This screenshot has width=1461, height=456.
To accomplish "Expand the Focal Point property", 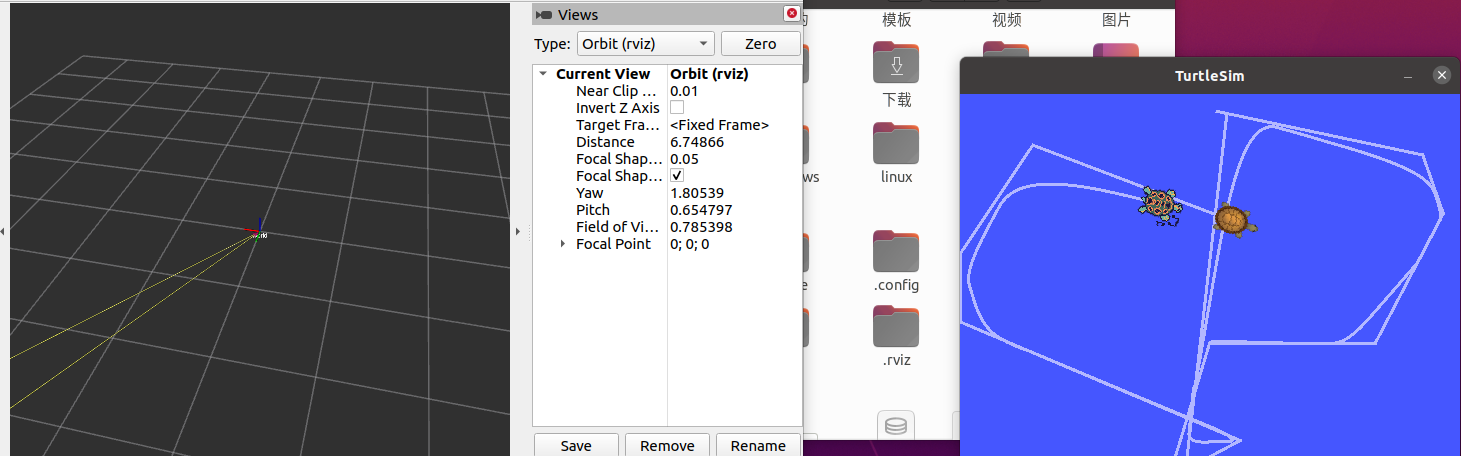I will 563,244.
